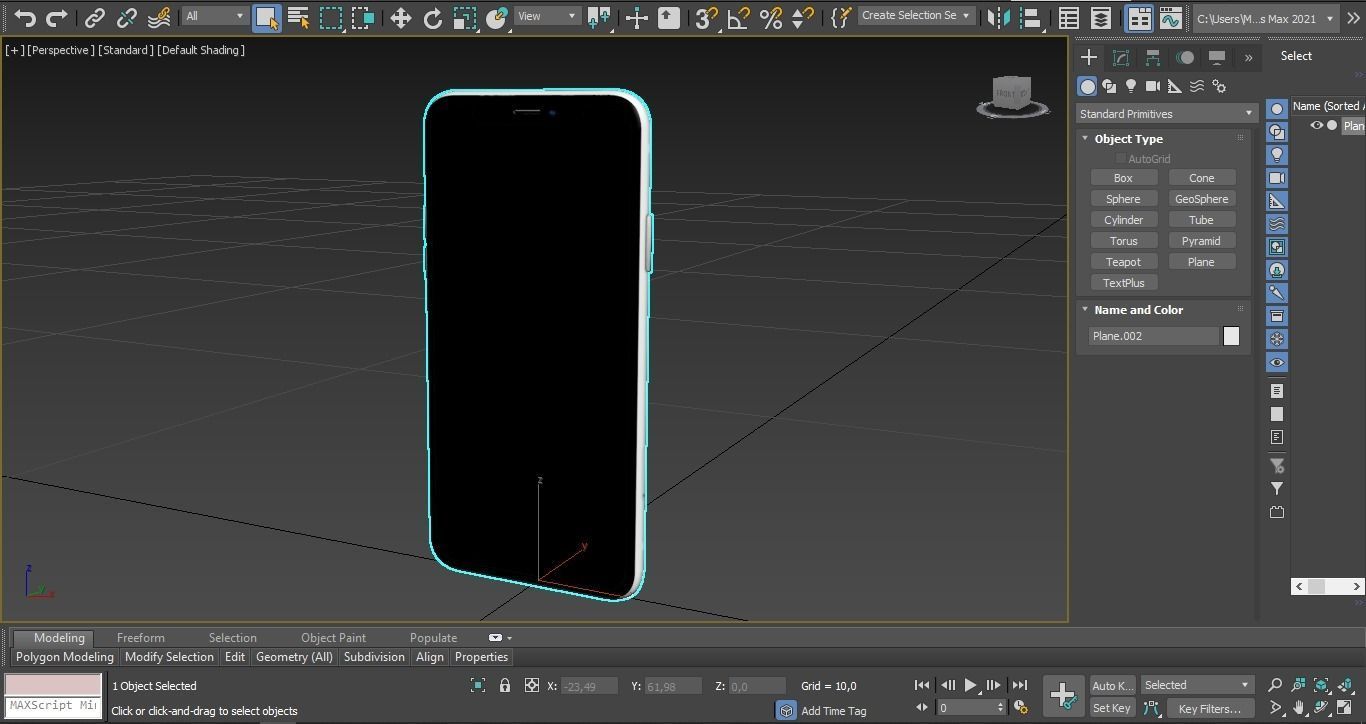This screenshot has width=1366, height=724.
Task: Switch to the Modeling ribbon tab
Action: (59, 638)
